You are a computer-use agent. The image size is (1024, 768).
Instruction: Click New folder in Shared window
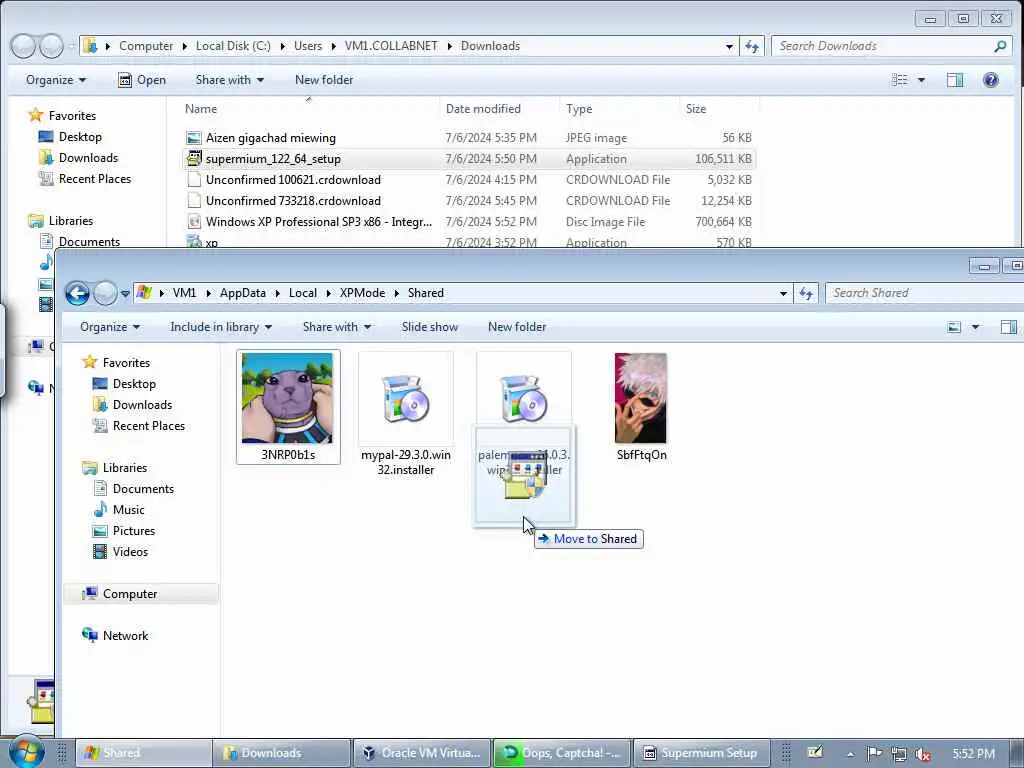click(517, 327)
